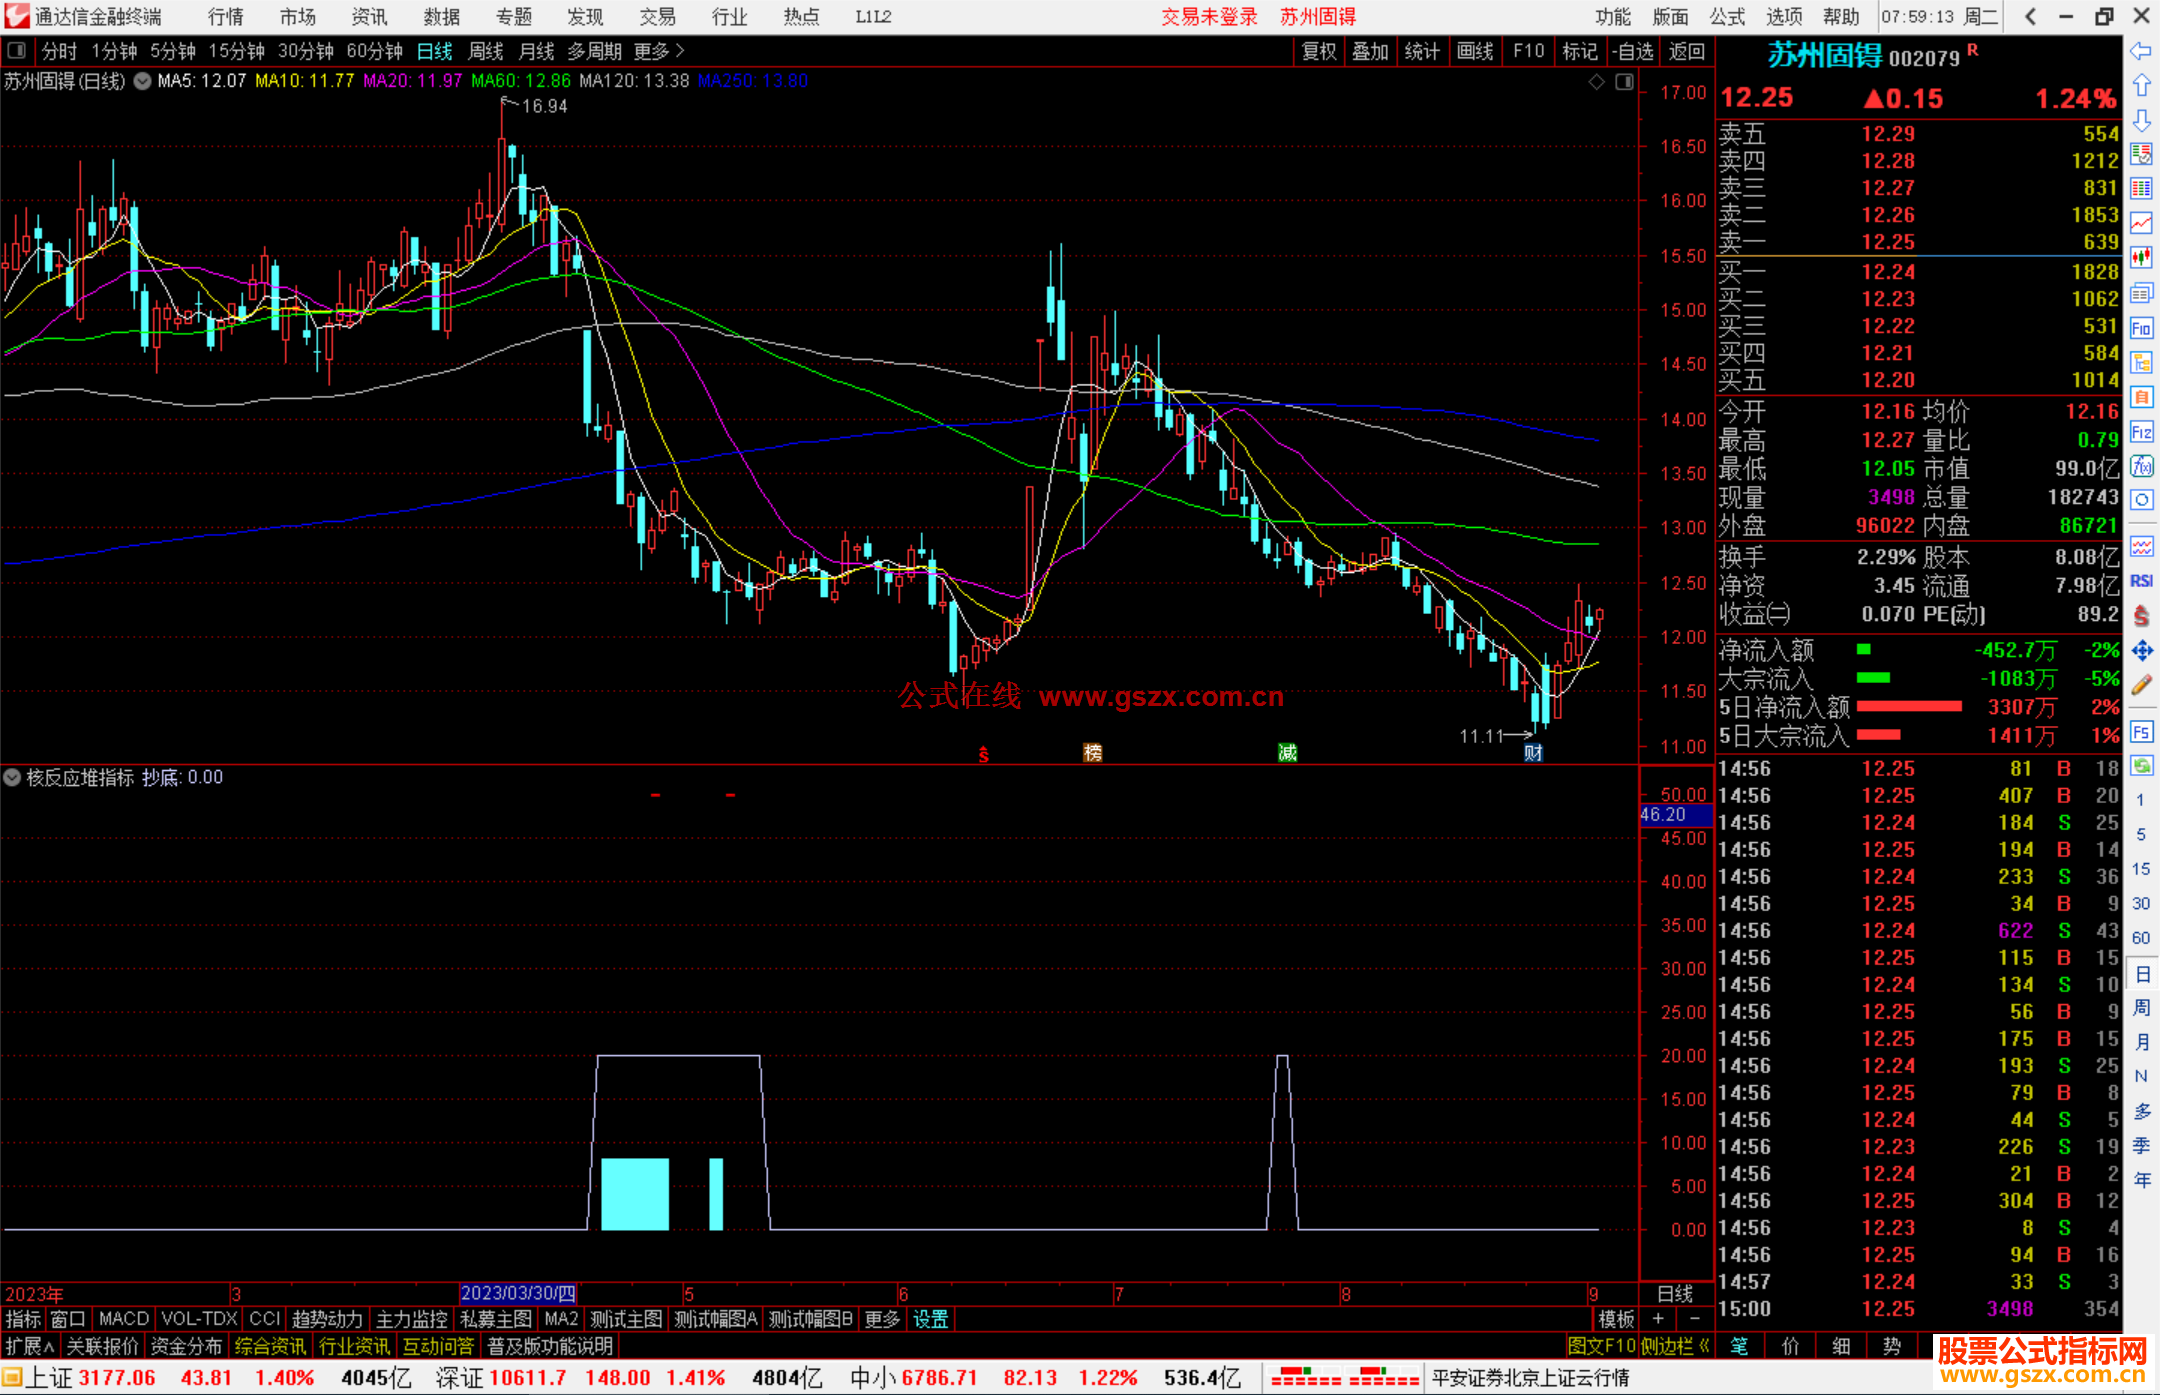Open the F10 info icon in sidebar
The image size is (2160, 1395).
(x=2141, y=329)
